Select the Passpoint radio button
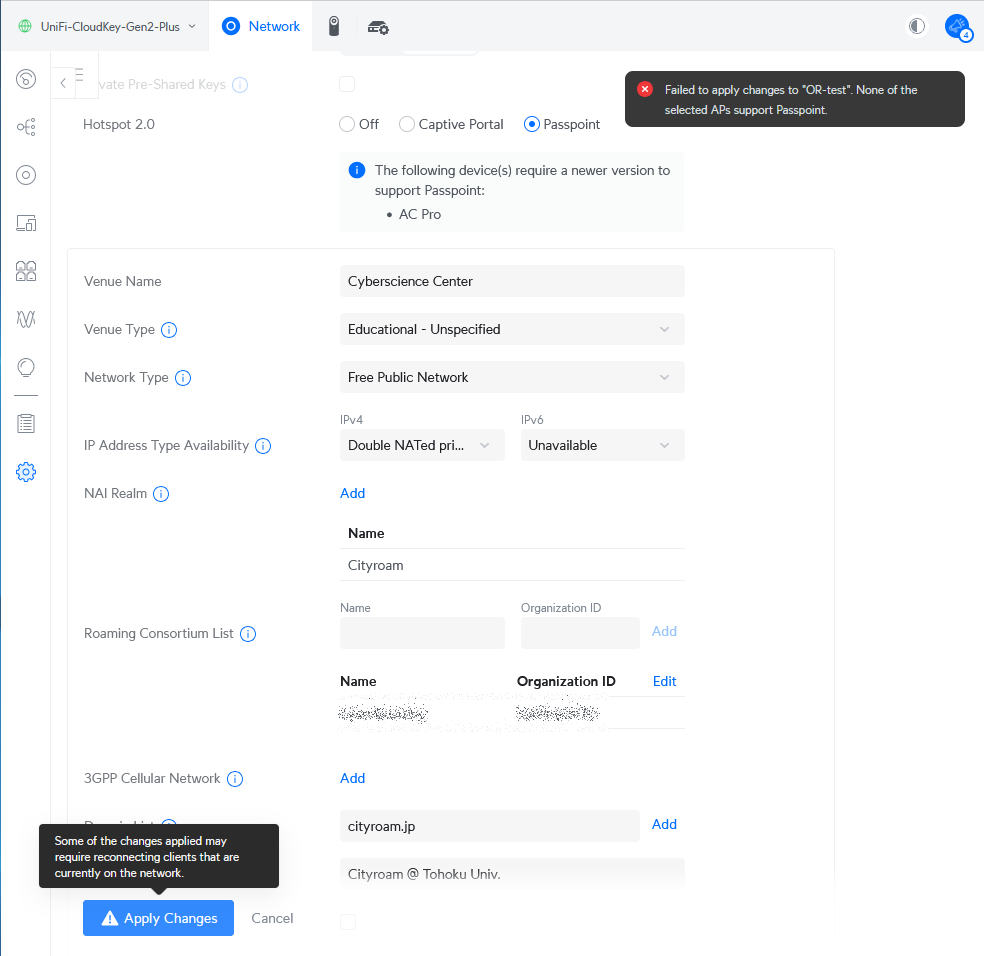The width and height of the screenshot is (984, 956). tap(530, 124)
